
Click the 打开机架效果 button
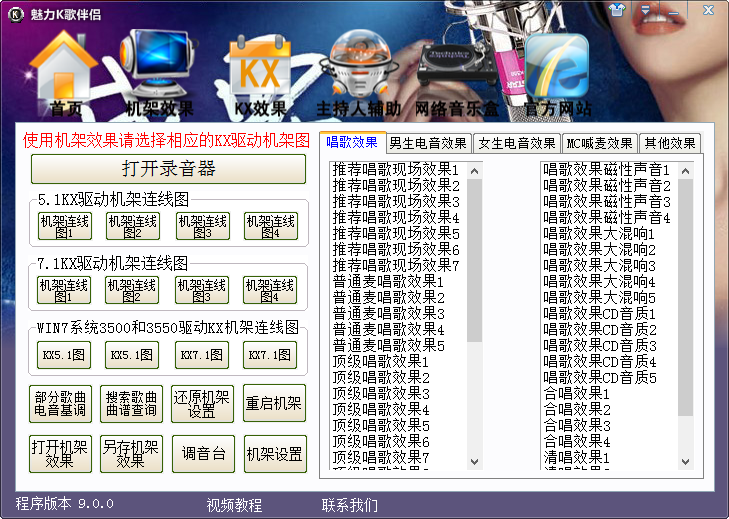click(60, 454)
